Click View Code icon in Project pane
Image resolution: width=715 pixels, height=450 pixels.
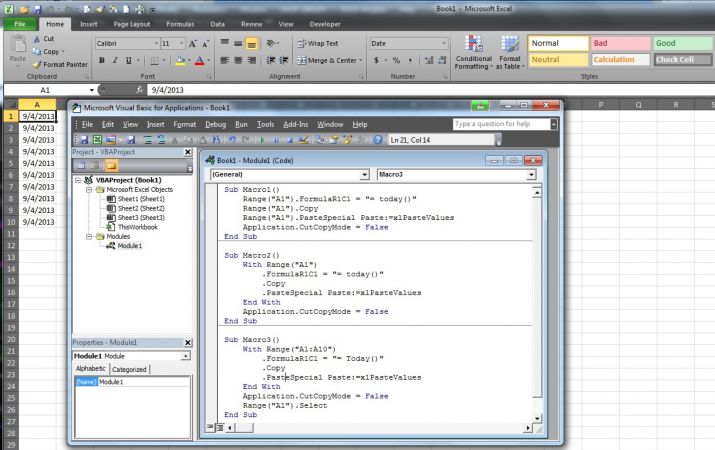click(81, 166)
